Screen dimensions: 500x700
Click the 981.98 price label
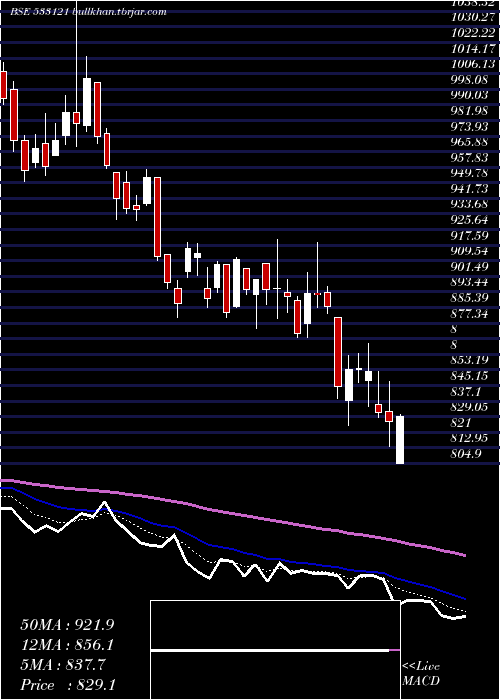pos(471,111)
